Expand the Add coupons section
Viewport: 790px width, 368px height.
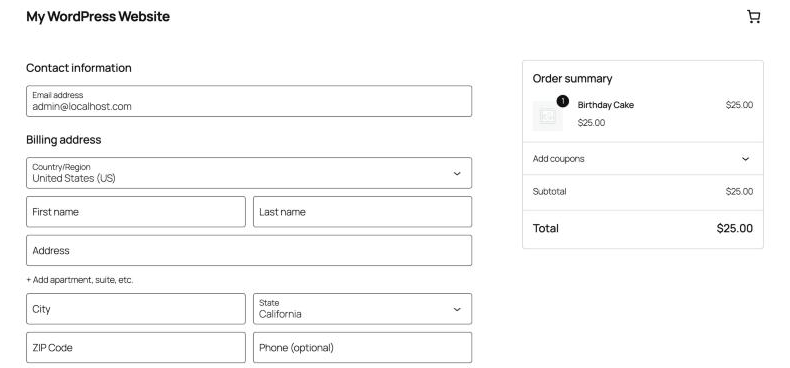(x=643, y=159)
